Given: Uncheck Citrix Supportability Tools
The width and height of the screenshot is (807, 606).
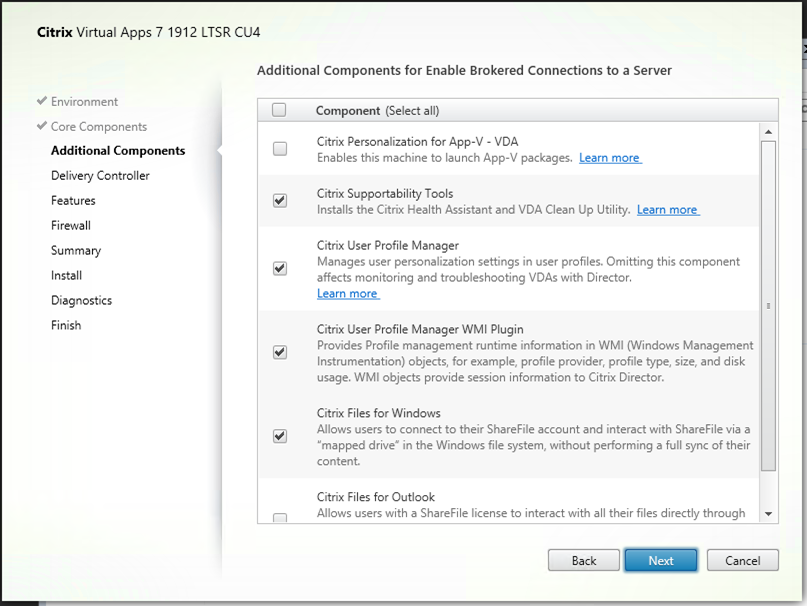Looking at the screenshot, I should [x=280, y=201].
